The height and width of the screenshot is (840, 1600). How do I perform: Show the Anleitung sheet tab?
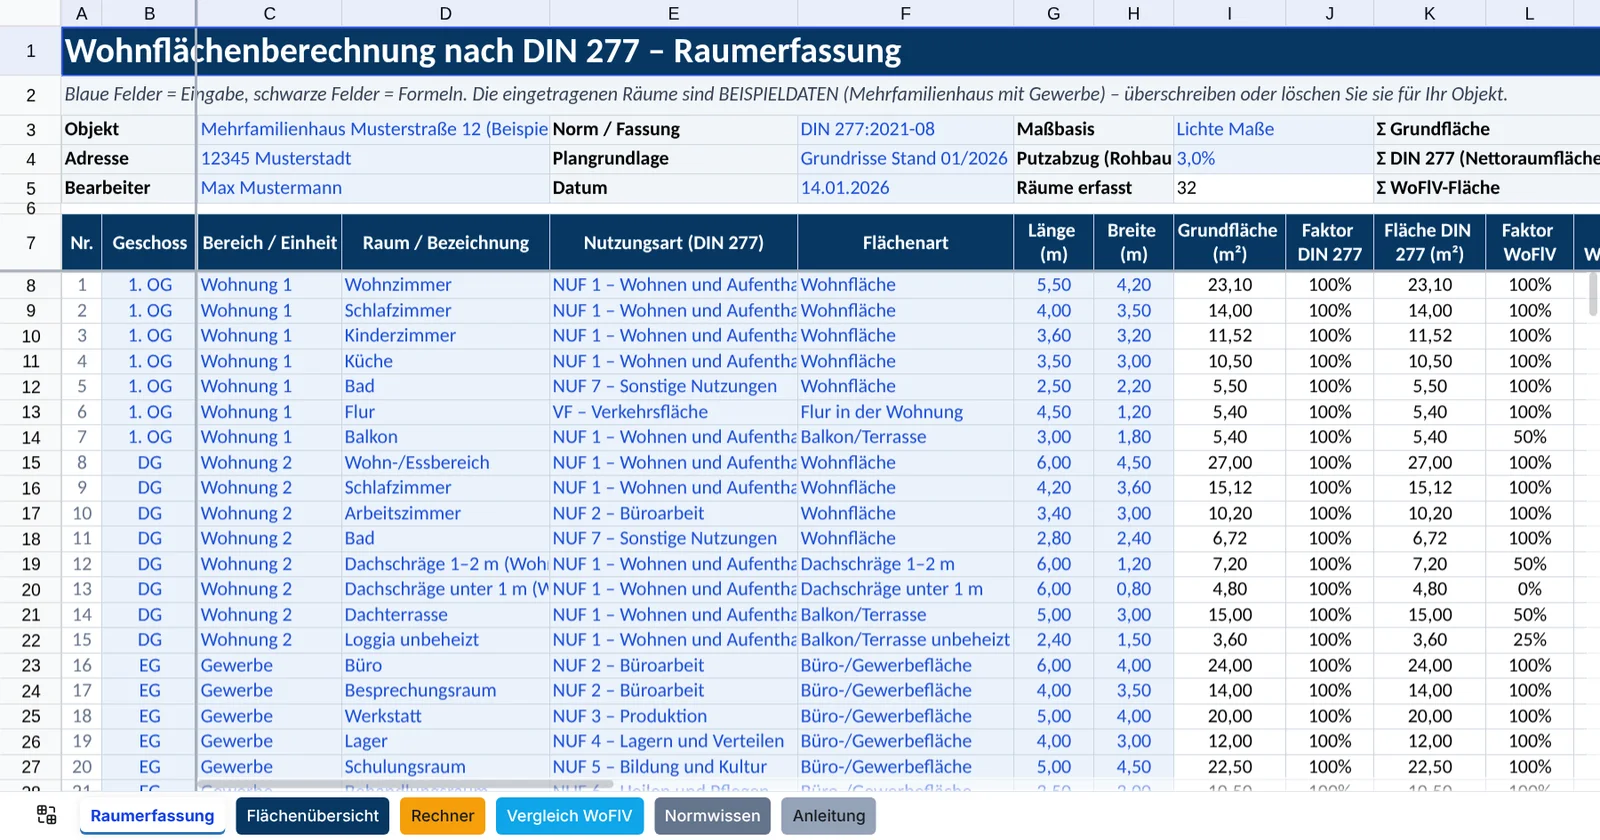pos(829,816)
